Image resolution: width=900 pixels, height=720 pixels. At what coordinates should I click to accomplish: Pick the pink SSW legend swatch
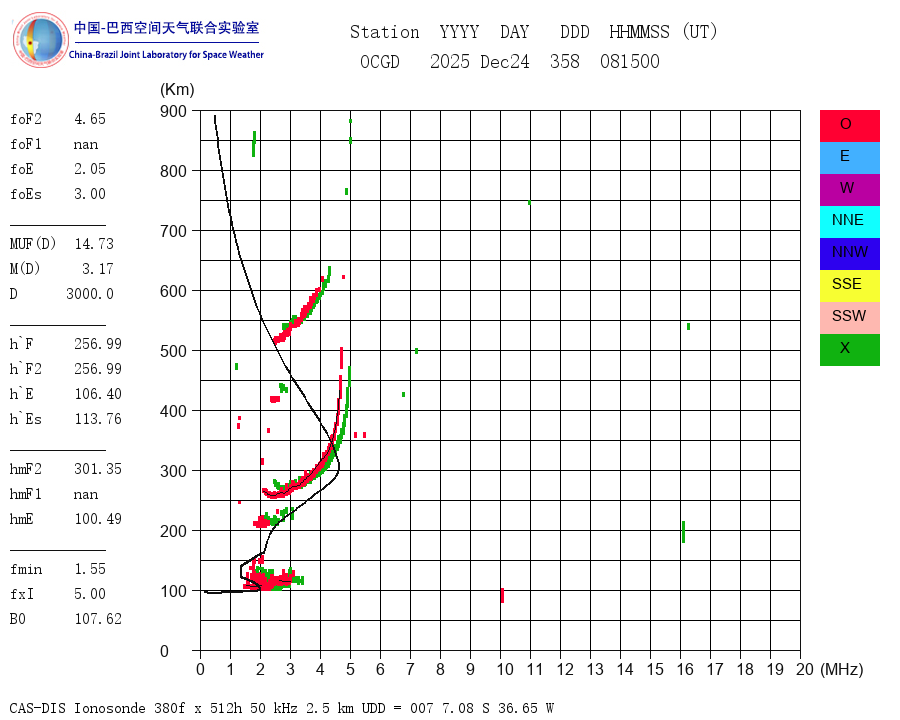(849, 318)
